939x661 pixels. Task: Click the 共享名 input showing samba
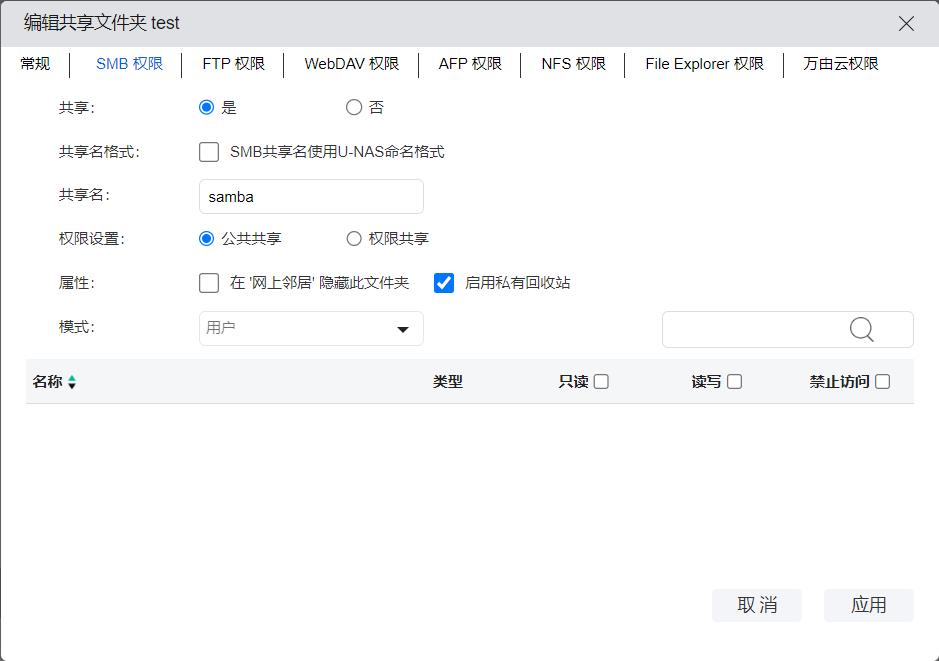point(310,196)
